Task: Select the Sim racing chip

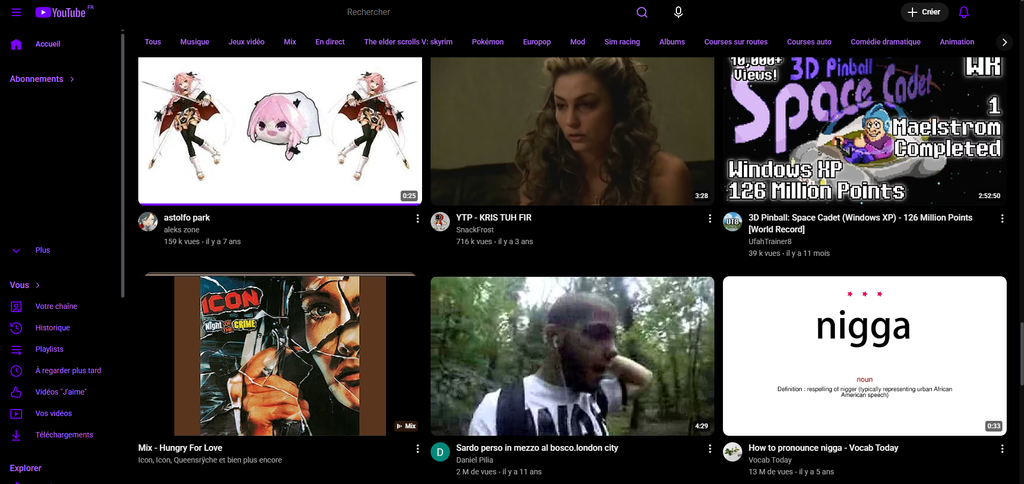Action: (x=622, y=42)
